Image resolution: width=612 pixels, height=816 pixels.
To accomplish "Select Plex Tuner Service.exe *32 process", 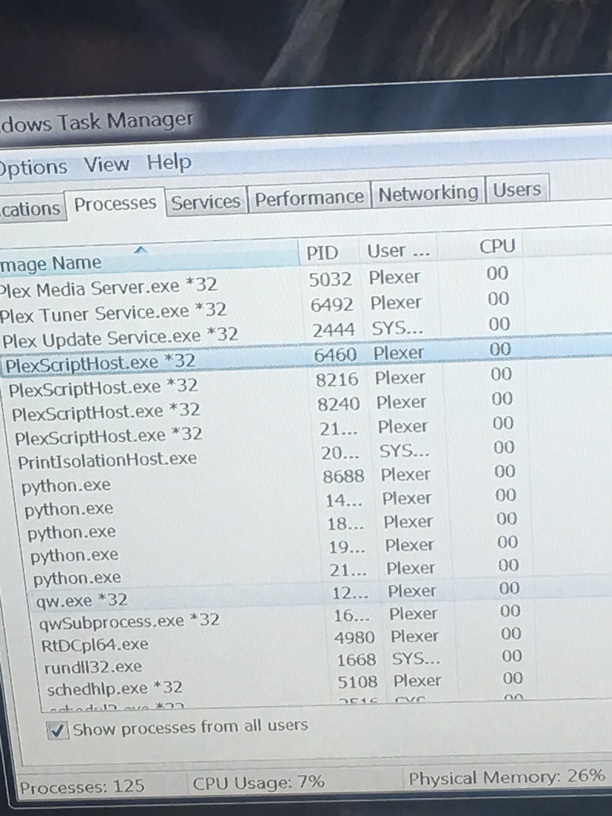I will 306,307.
